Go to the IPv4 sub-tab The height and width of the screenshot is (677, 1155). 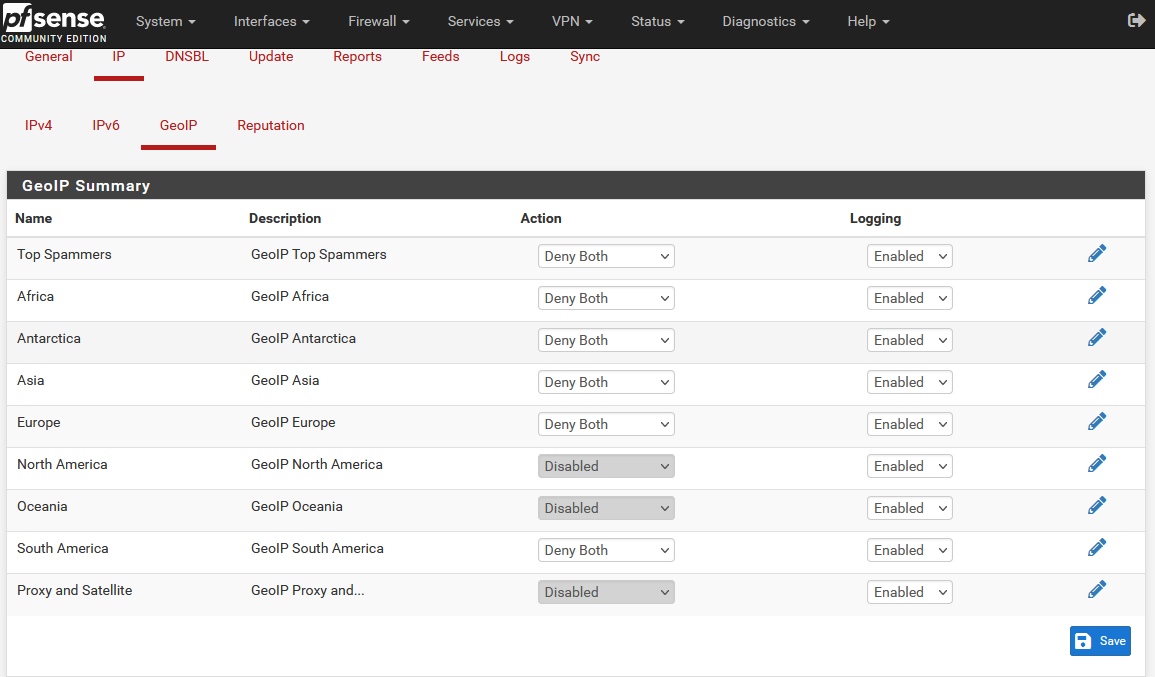tap(39, 126)
